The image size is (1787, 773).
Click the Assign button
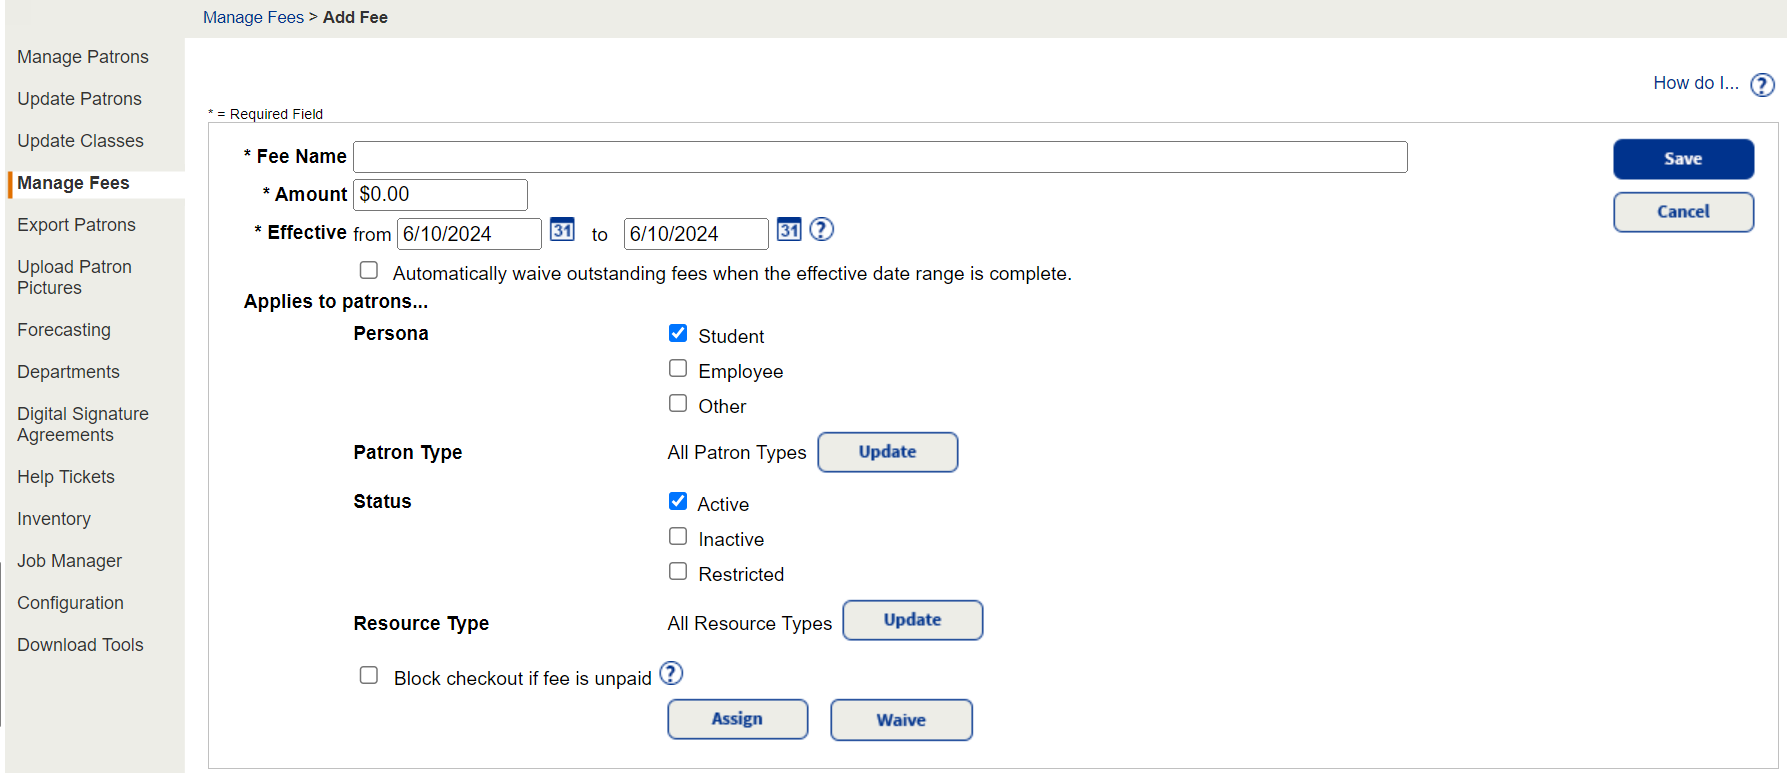(x=738, y=719)
